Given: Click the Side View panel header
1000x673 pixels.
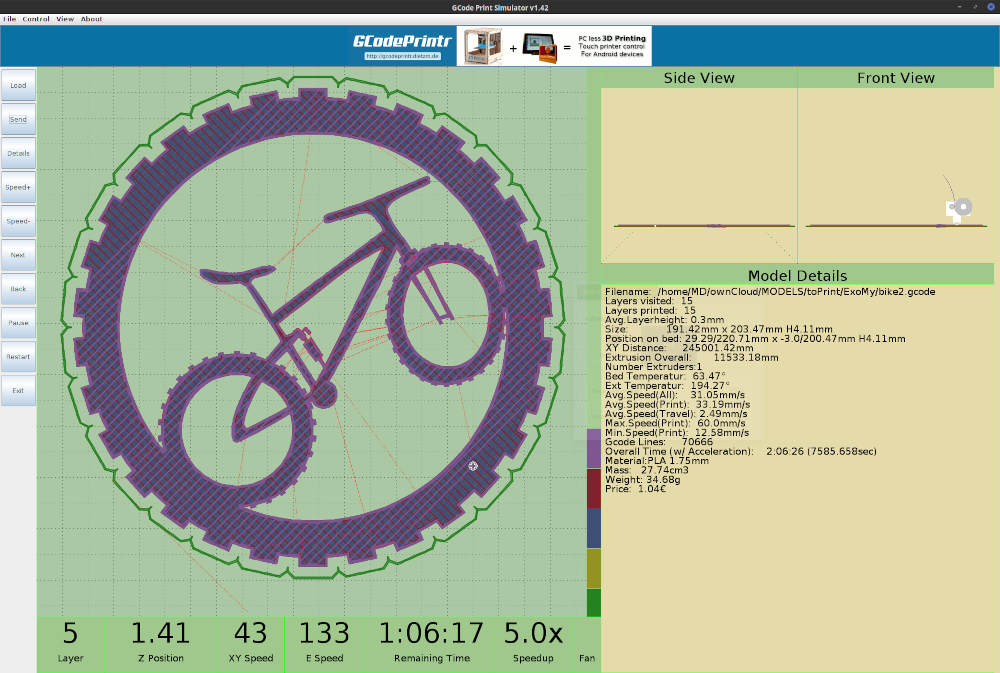Looking at the screenshot, I should click(x=698, y=77).
